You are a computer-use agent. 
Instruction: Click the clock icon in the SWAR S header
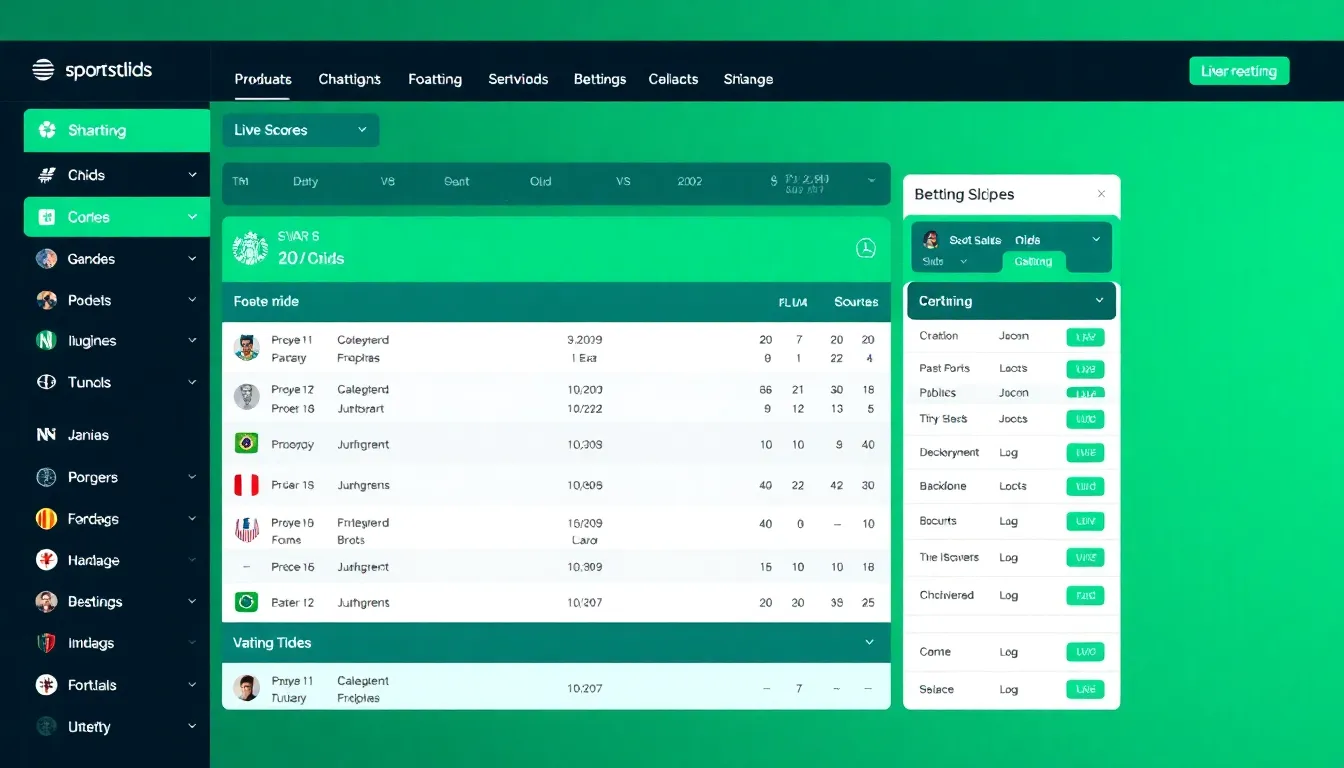(866, 248)
